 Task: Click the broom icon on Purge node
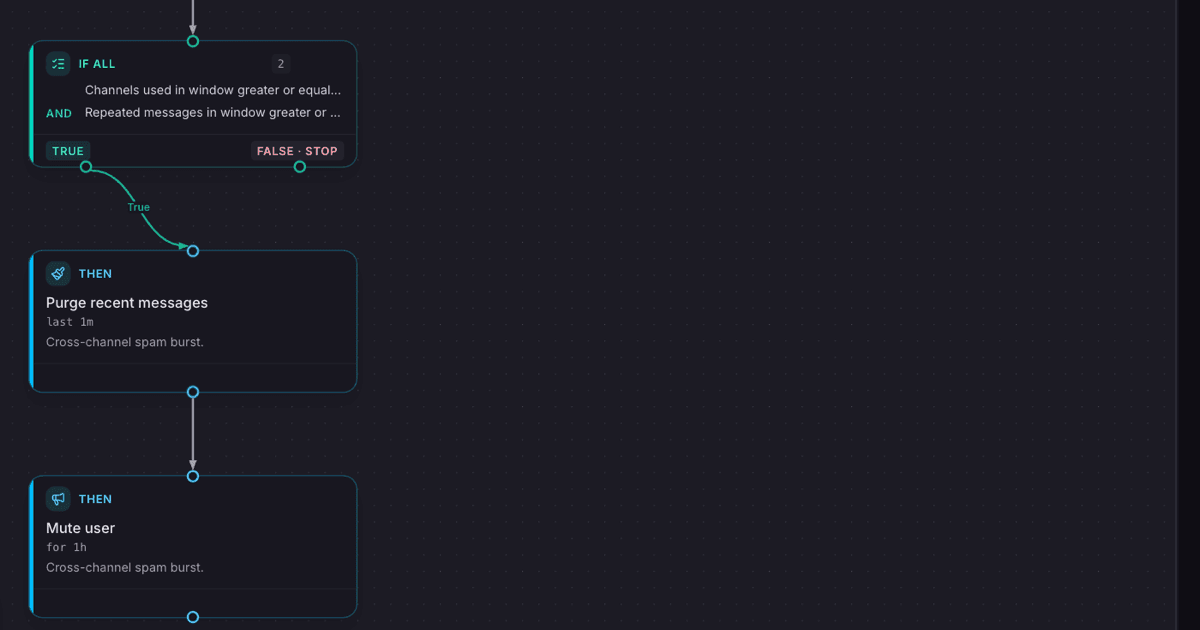pyautogui.click(x=58, y=274)
